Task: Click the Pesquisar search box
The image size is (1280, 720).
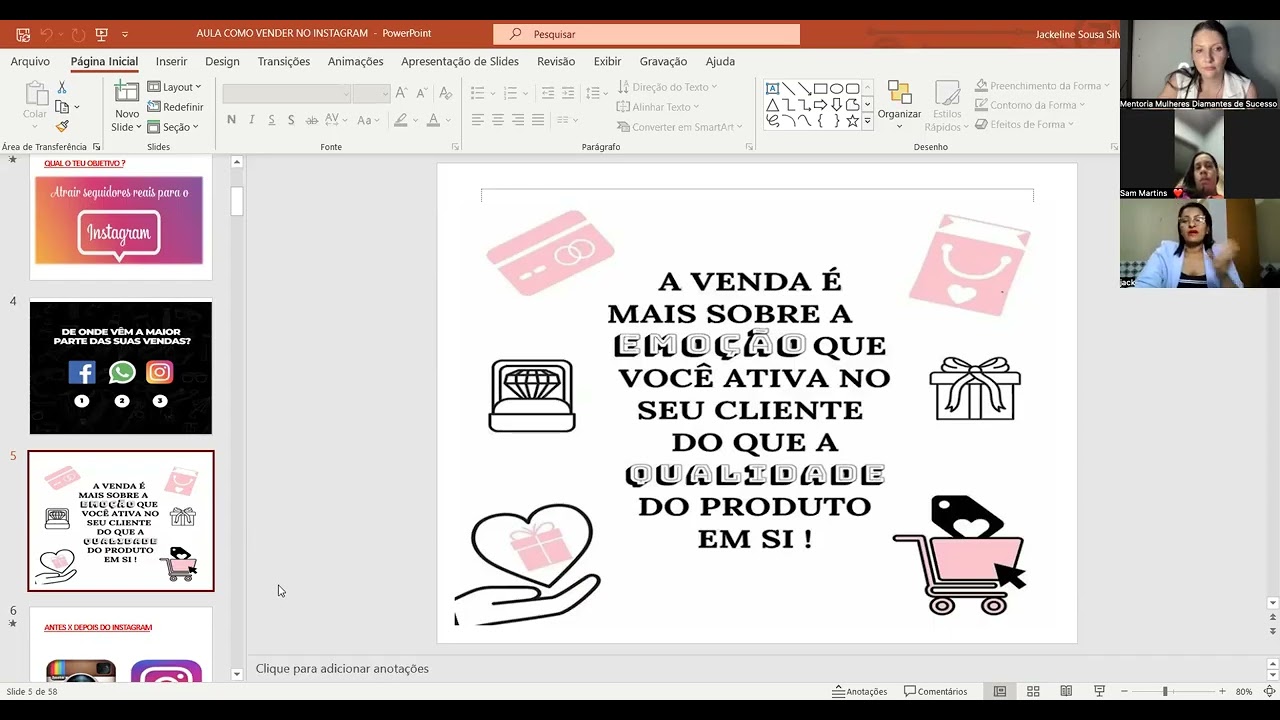Action: (x=646, y=34)
